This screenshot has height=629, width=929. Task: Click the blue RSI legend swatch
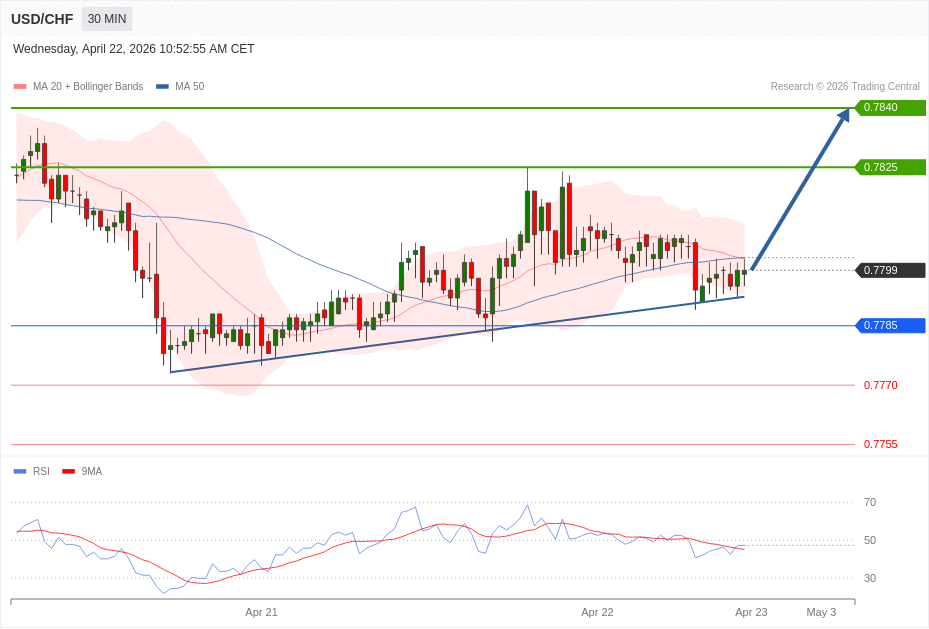point(20,471)
